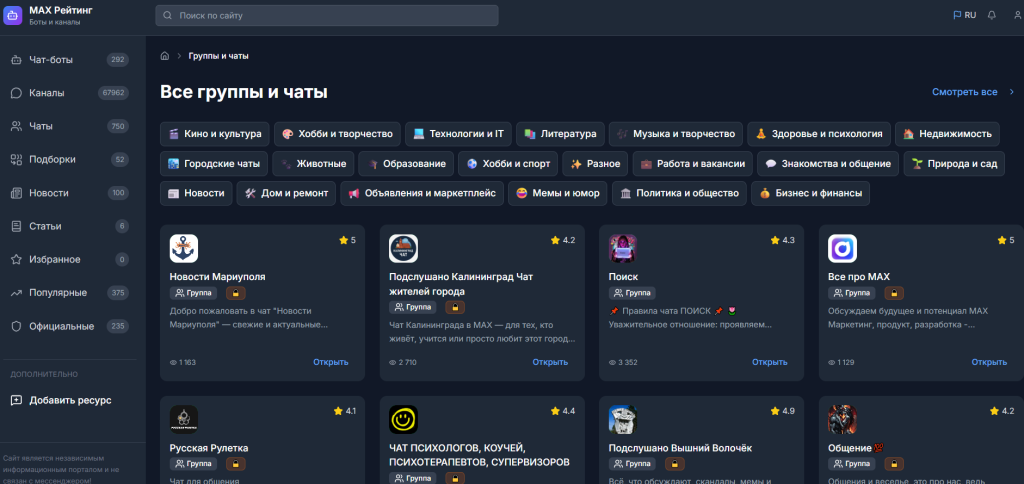Open Чаты in the sidebar
This screenshot has height=484, width=1024.
69,126
